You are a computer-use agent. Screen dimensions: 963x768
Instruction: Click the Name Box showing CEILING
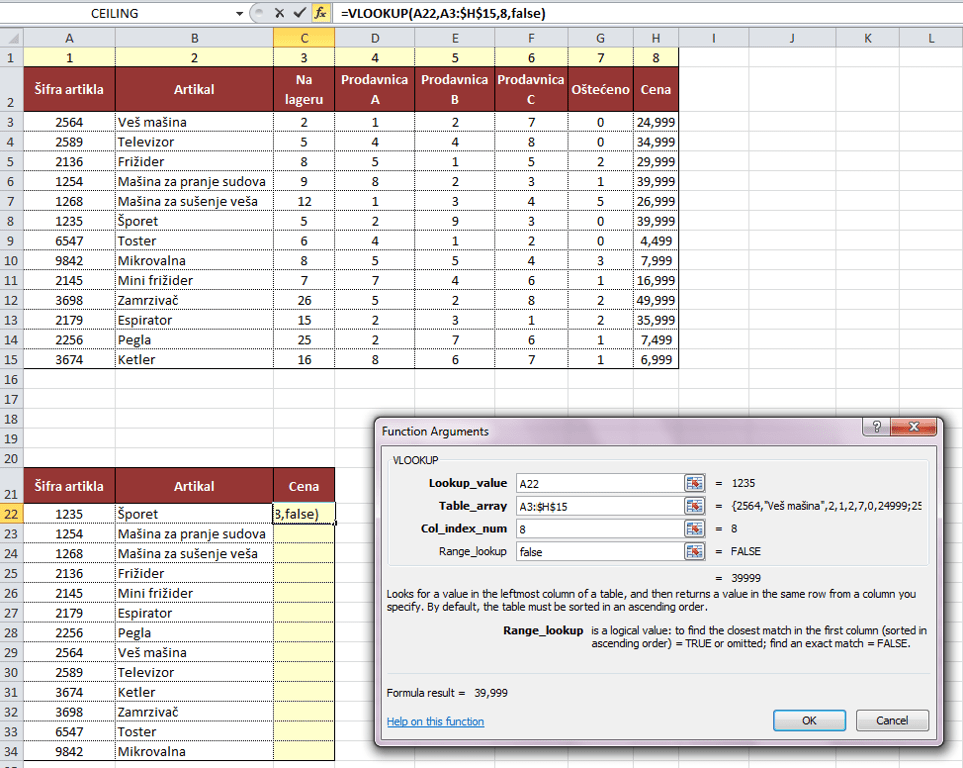click(x=115, y=14)
